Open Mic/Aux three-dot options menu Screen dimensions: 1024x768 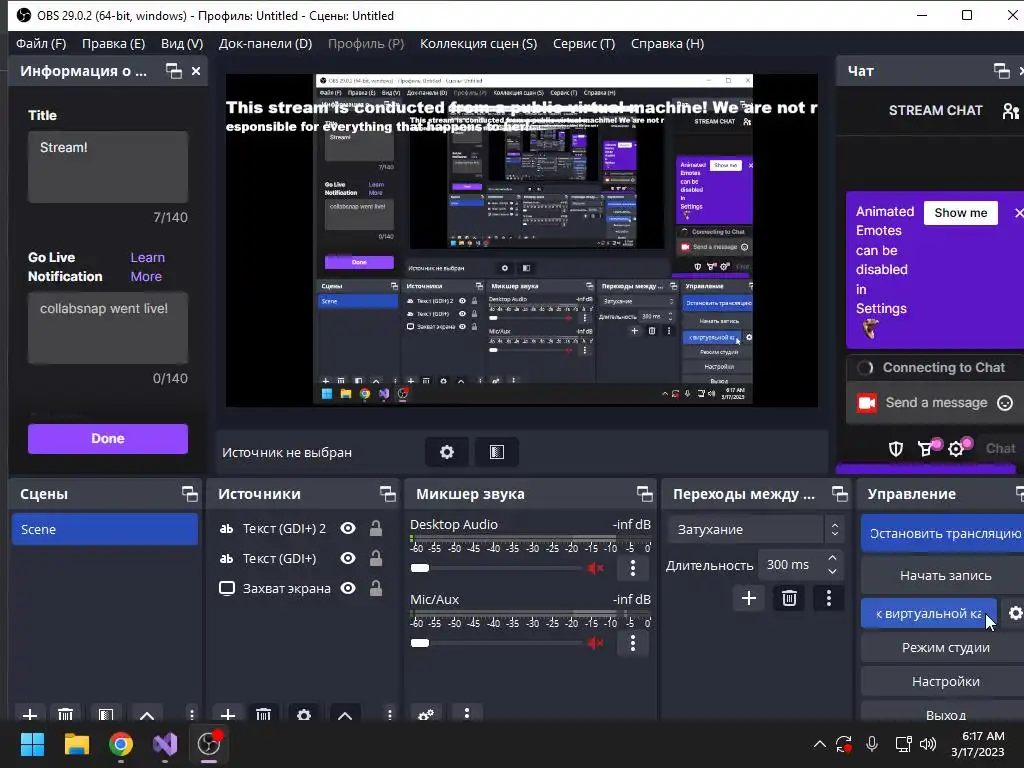click(x=633, y=643)
